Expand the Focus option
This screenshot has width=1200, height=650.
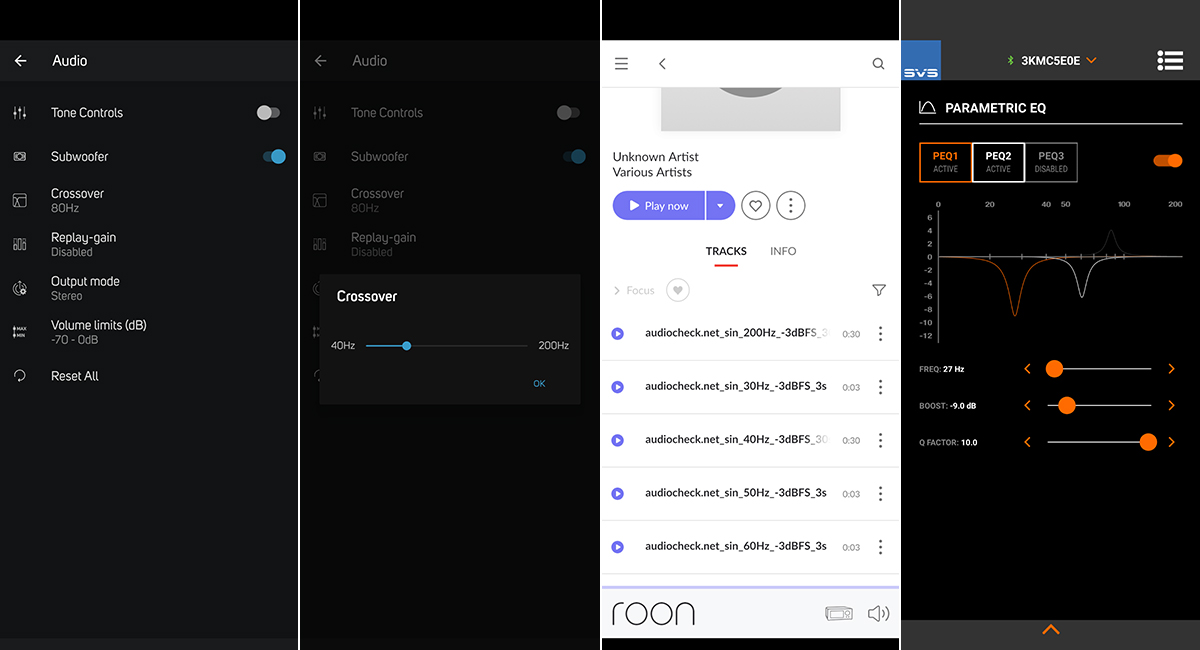click(634, 291)
